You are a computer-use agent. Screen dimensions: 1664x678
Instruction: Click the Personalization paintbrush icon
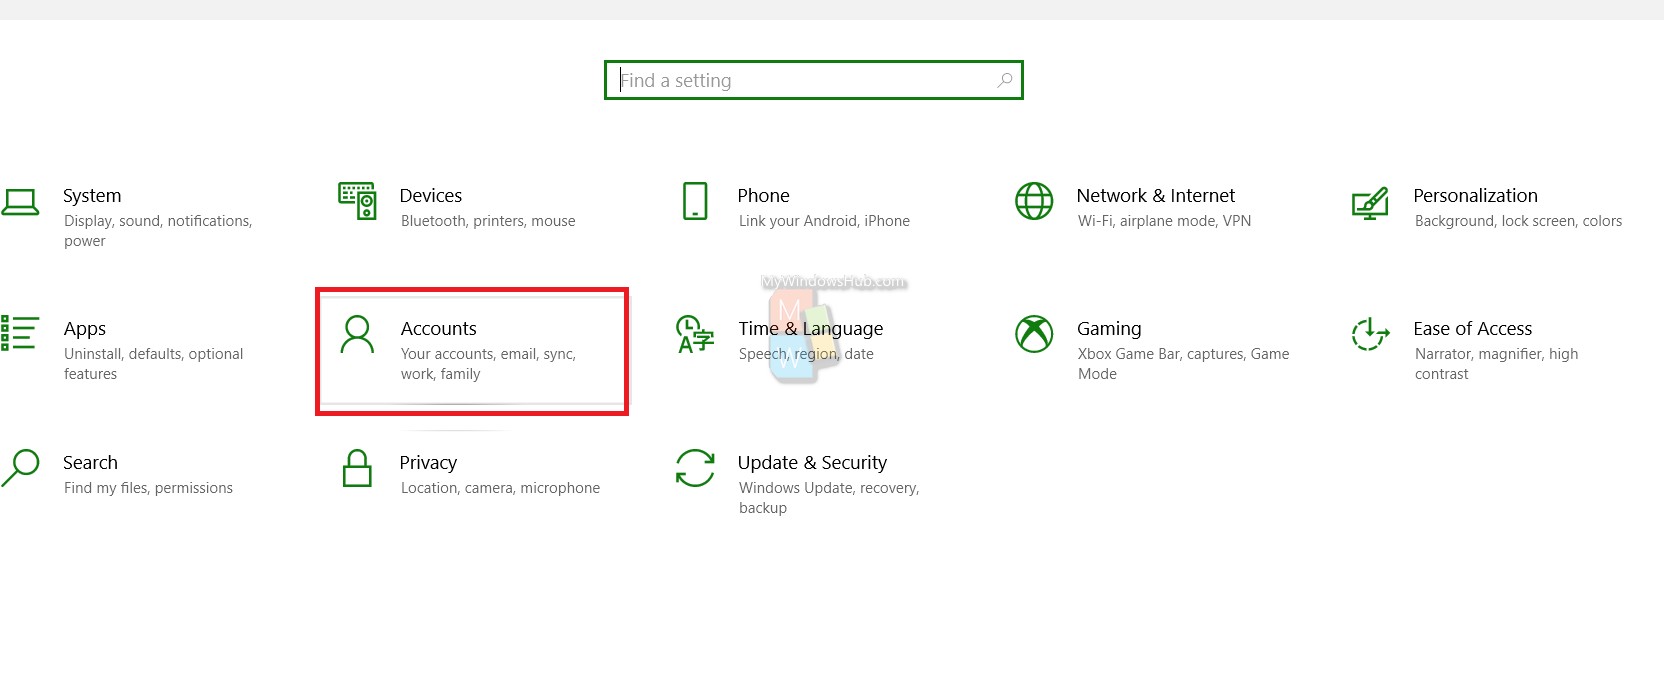[x=1370, y=203]
